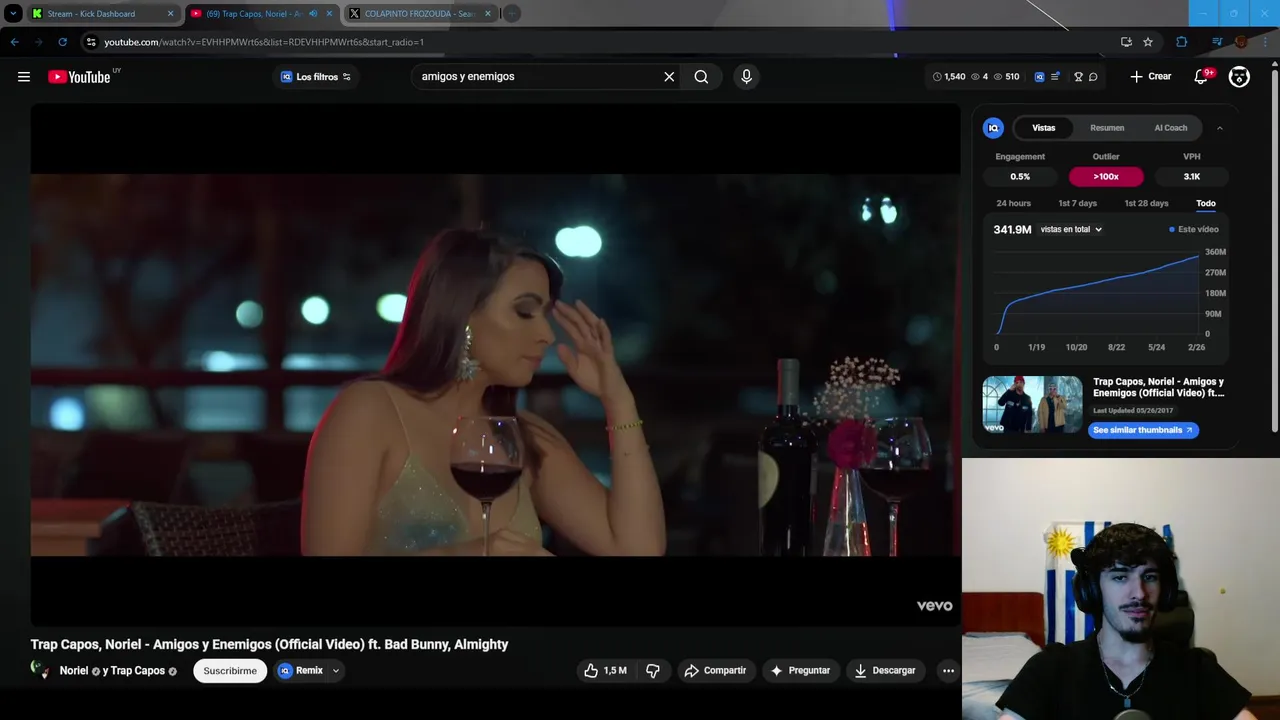Open the vistas en total dropdown

1071,230
